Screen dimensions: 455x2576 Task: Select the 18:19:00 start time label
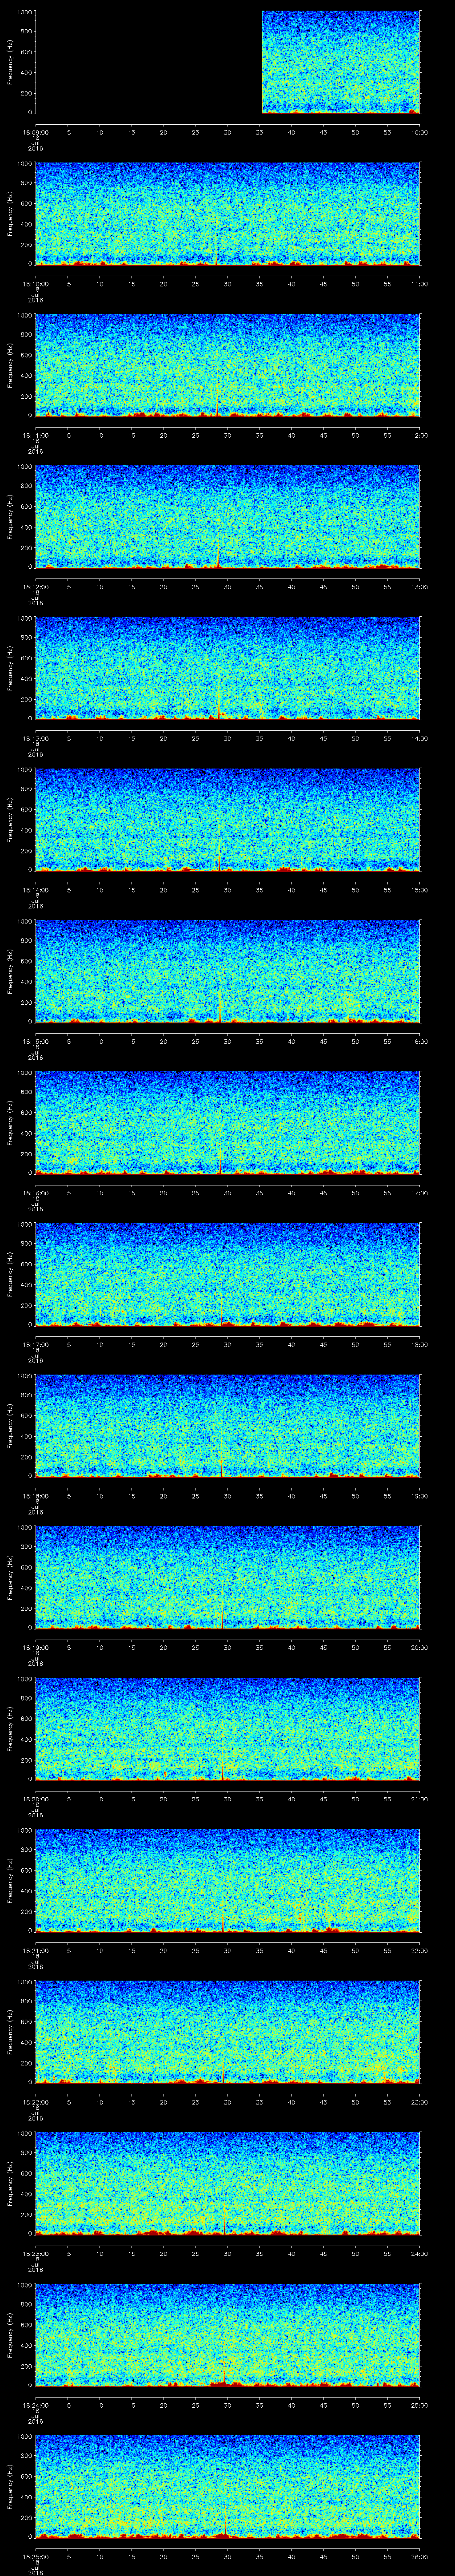click(35, 1647)
